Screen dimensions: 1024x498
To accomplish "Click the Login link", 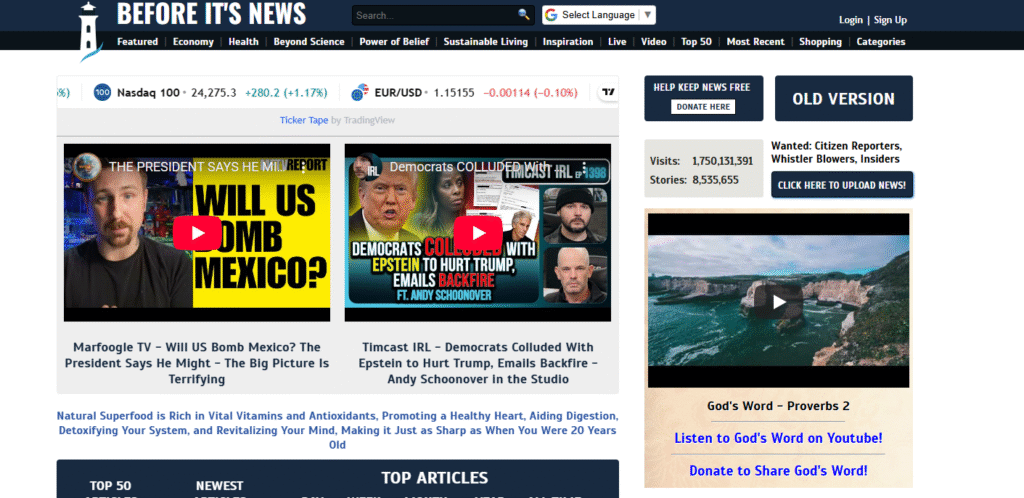I will click(x=851, y=20).
